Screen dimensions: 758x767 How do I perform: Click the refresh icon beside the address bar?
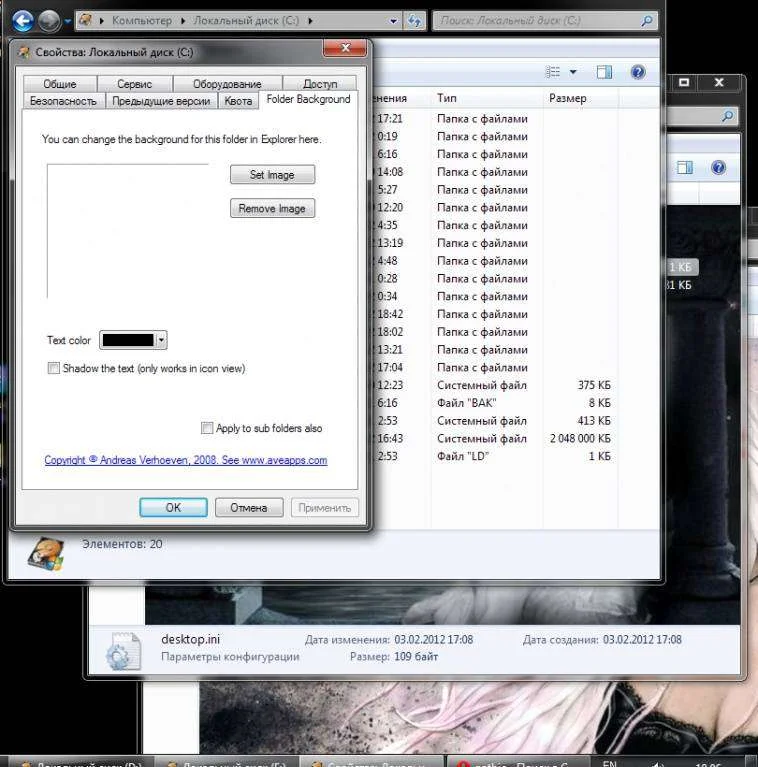(415, 21)
